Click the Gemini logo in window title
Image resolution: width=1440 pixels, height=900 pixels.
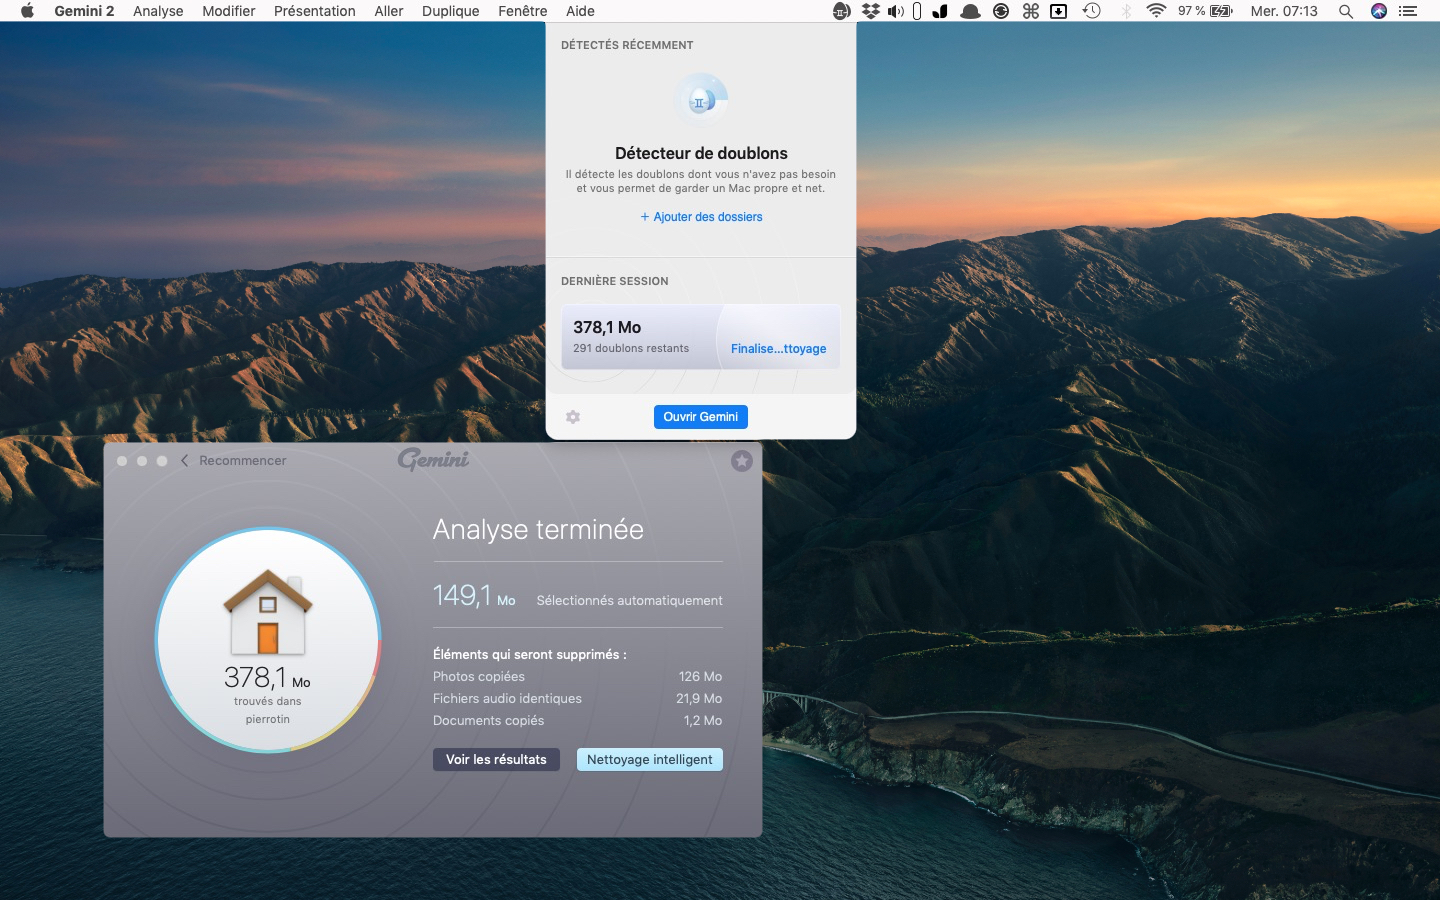coord(433,459)
